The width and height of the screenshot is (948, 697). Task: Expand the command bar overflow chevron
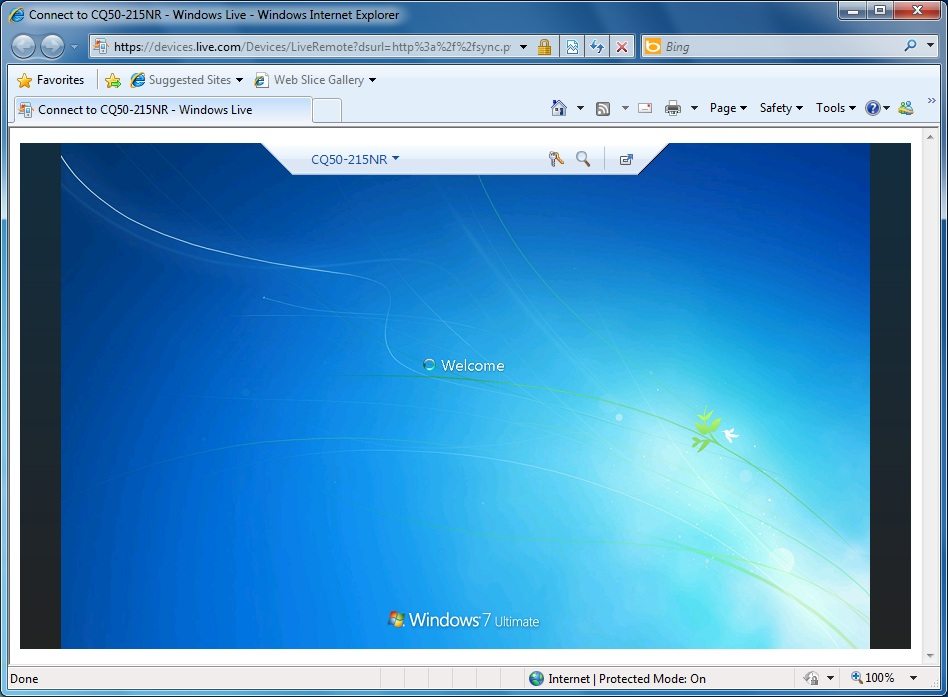pos(932,100)
